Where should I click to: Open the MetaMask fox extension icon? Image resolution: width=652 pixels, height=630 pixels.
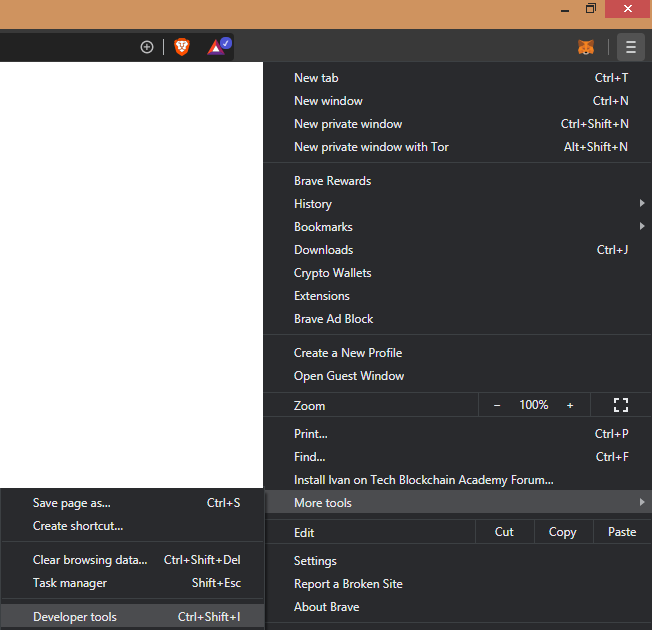point(586,47)
